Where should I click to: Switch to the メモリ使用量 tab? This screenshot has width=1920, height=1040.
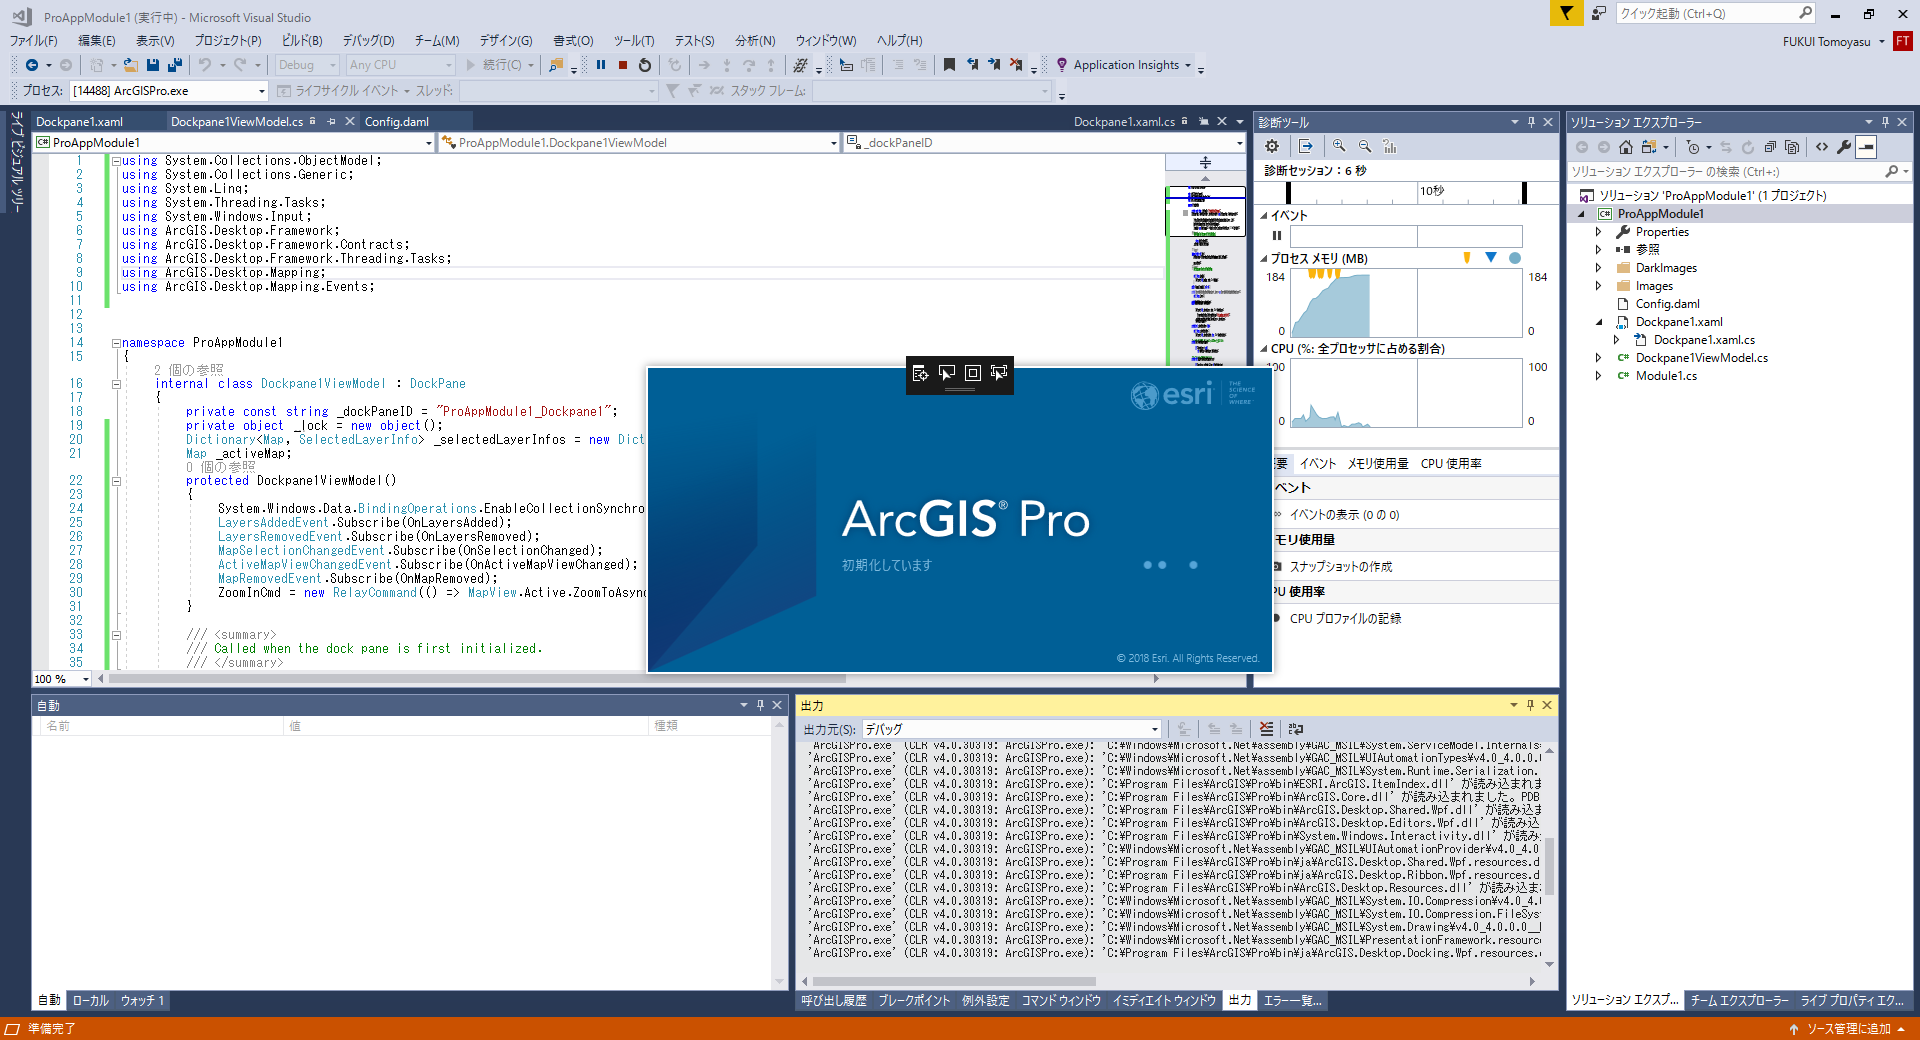click(x=1378, y=464)
